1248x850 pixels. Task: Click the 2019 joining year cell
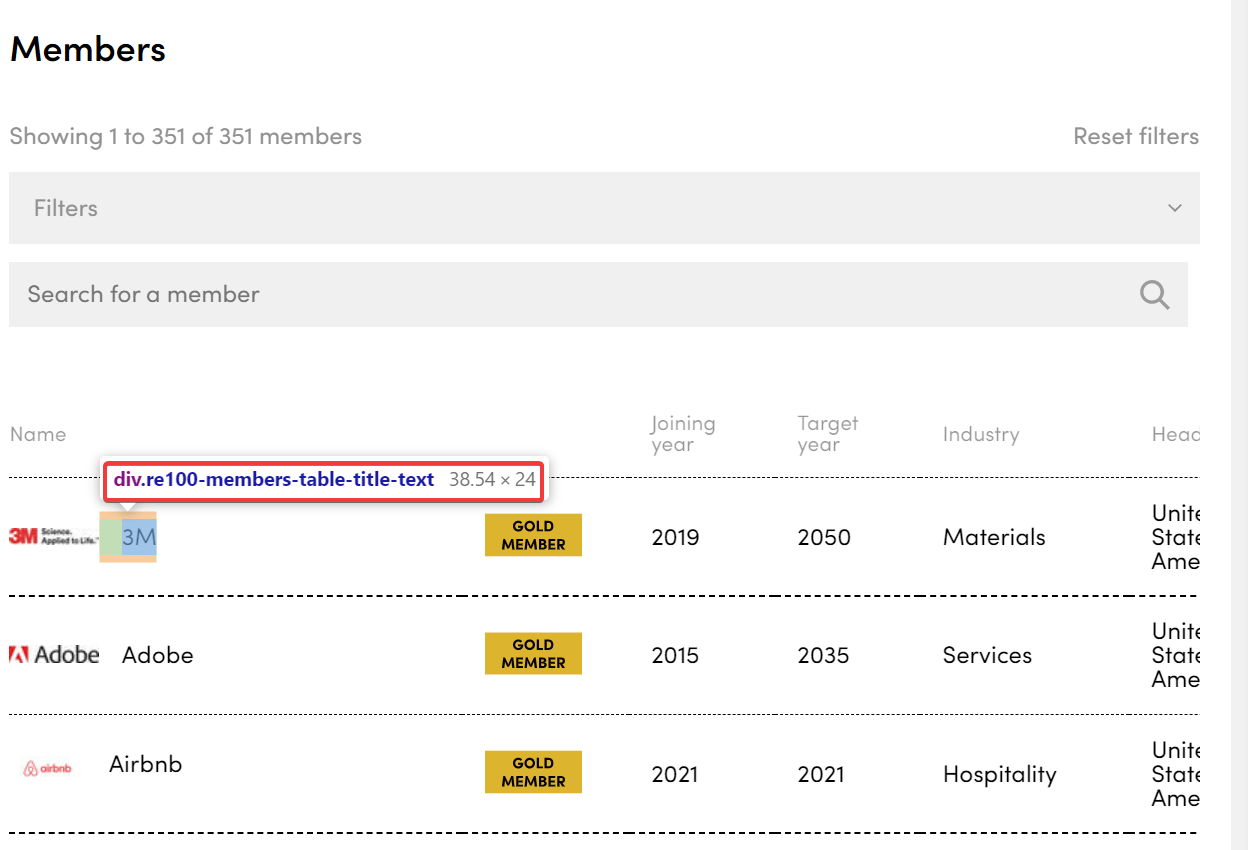(x=676, y=537)
